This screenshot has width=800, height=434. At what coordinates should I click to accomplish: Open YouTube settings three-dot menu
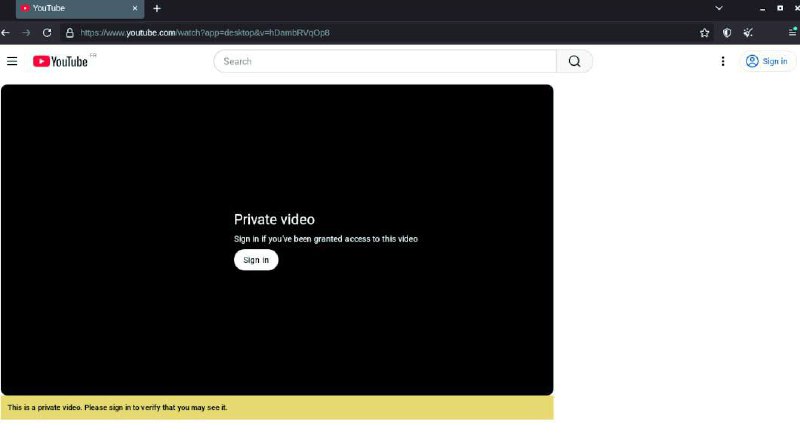pos(723,61)
